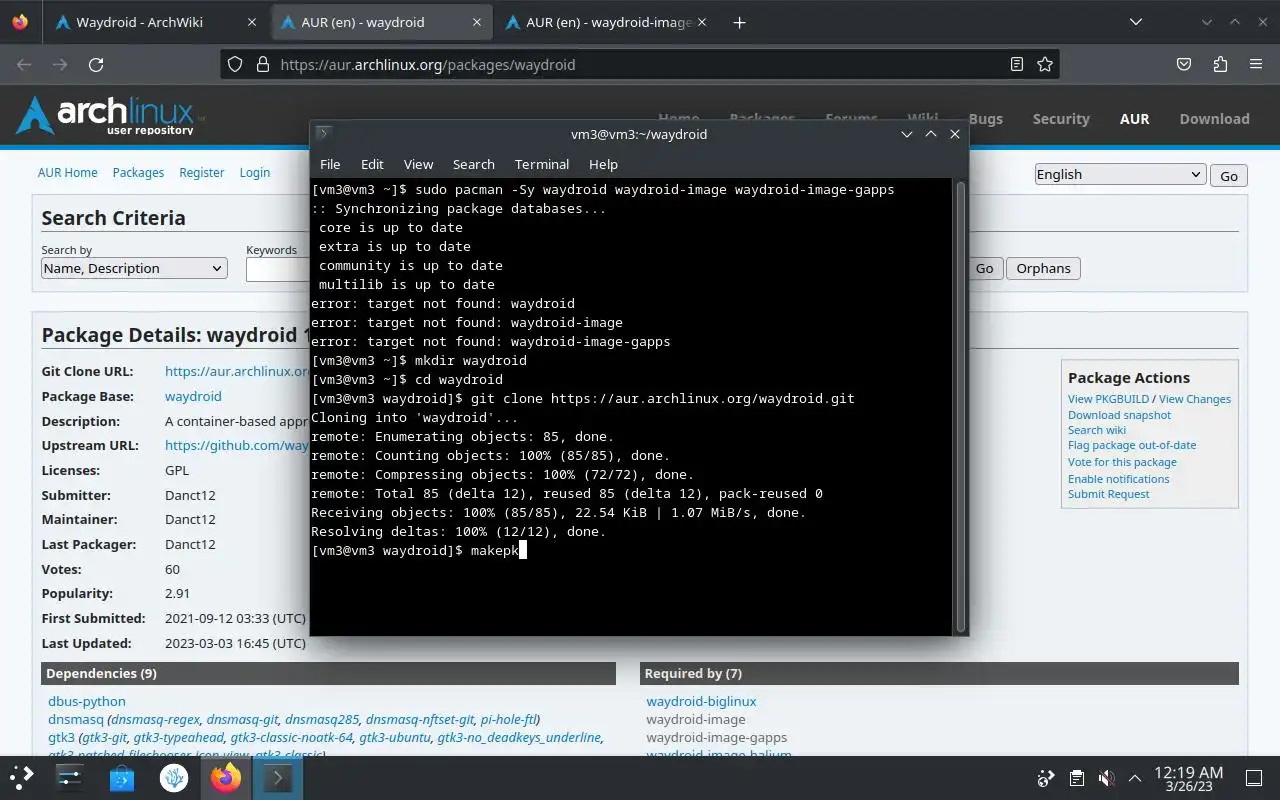Image resolution: width=1280 pixels, height=800 pixels.
Task: Open the list all tabs chevron
Action: pos(1136,22)
